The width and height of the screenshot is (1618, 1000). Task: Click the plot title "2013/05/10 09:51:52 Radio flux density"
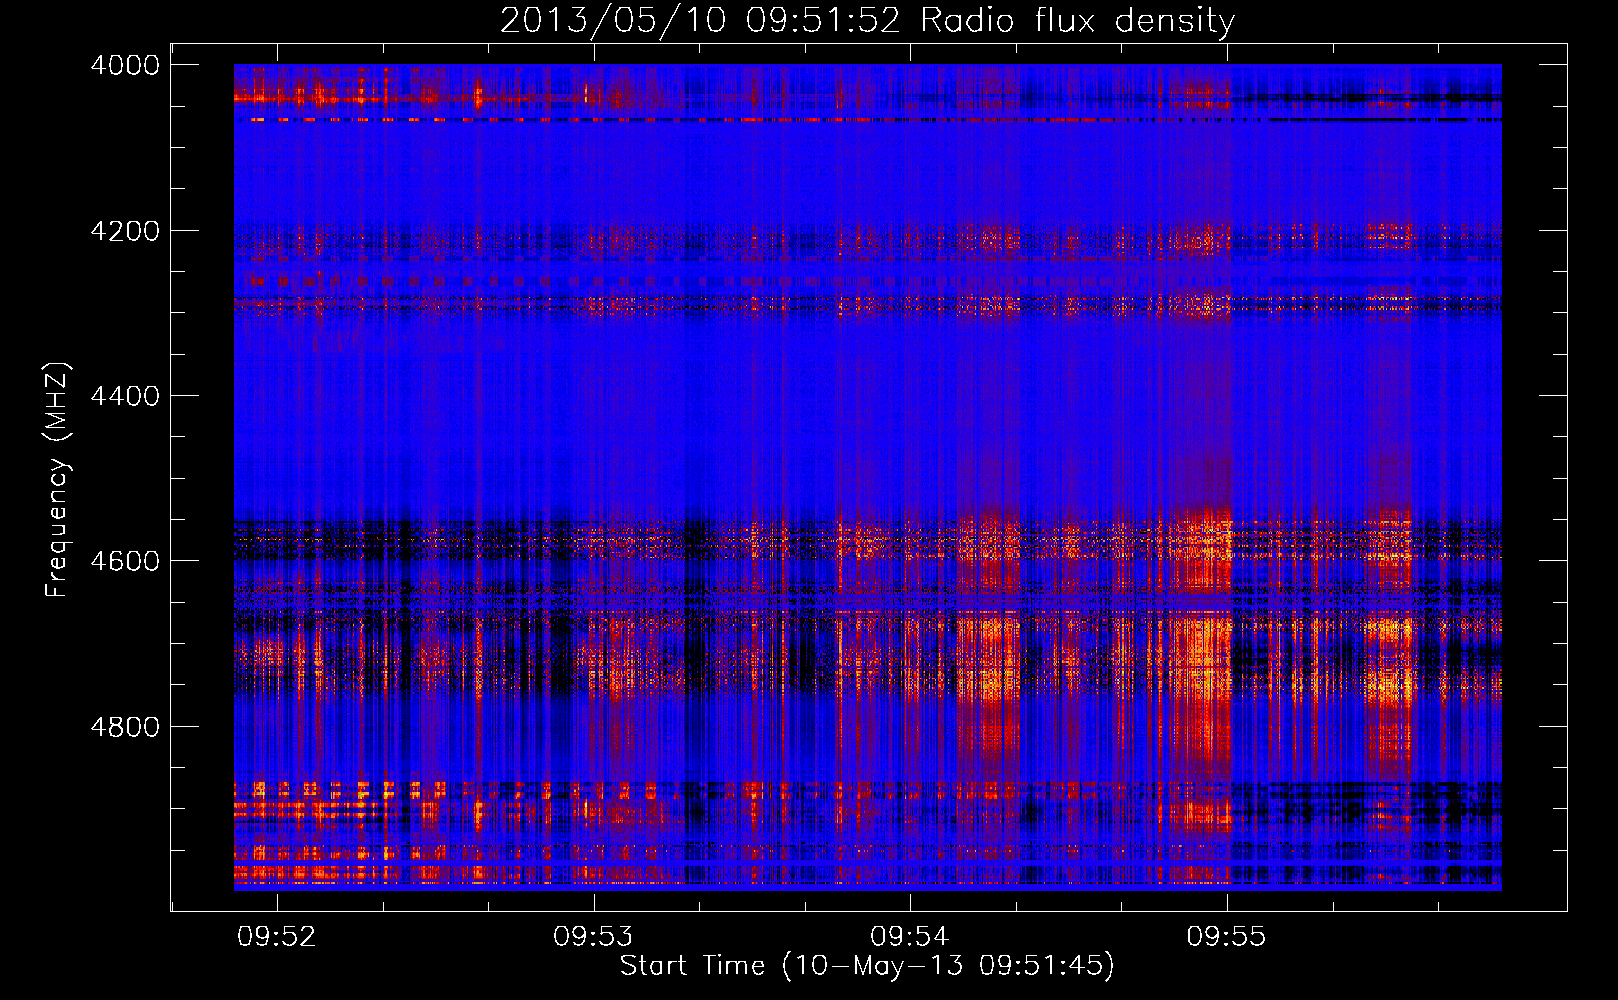click(x=867, y=21)
